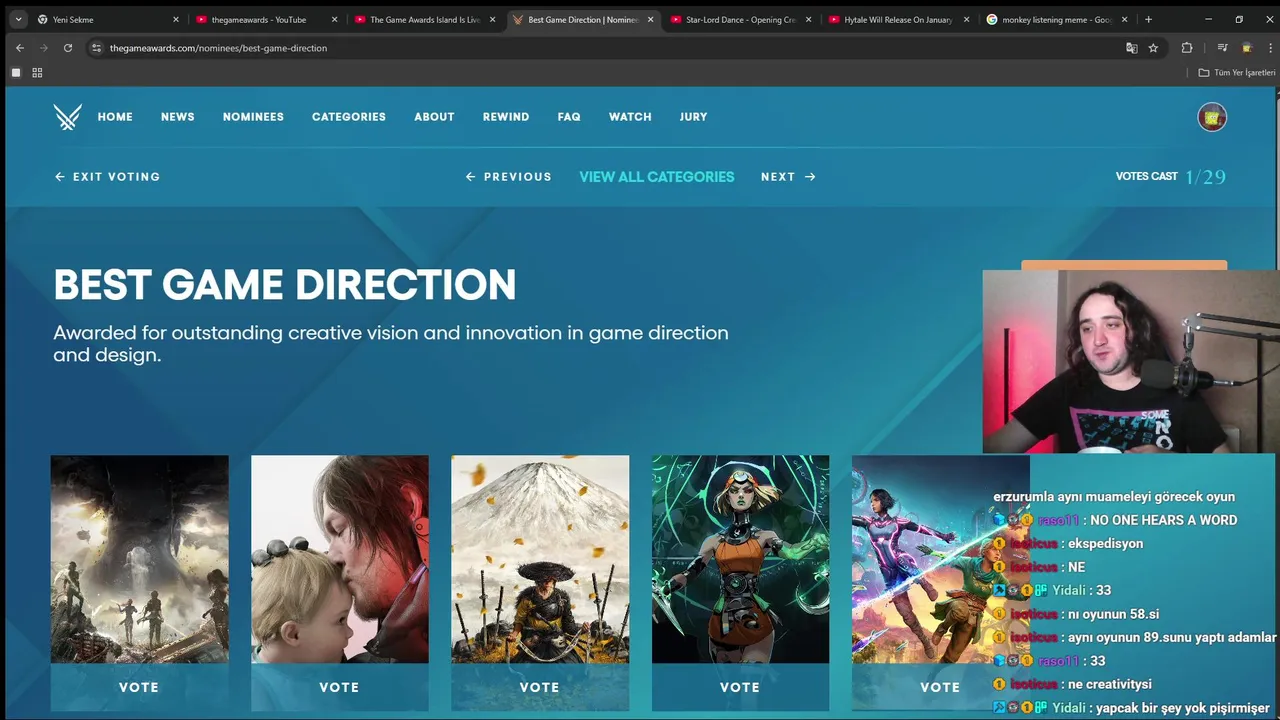Viewport: 1280px width, 720px height.
Task: Vote for the nominee with man kissing baby
Action: 339,688
